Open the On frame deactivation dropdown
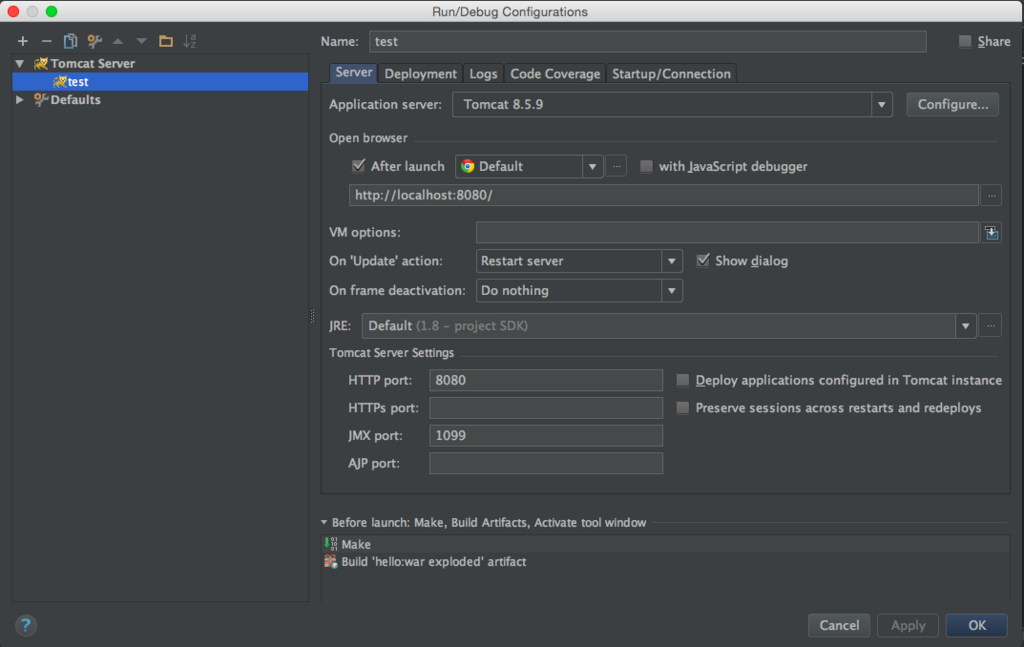The image size is (1024, 647). point(671,291)
